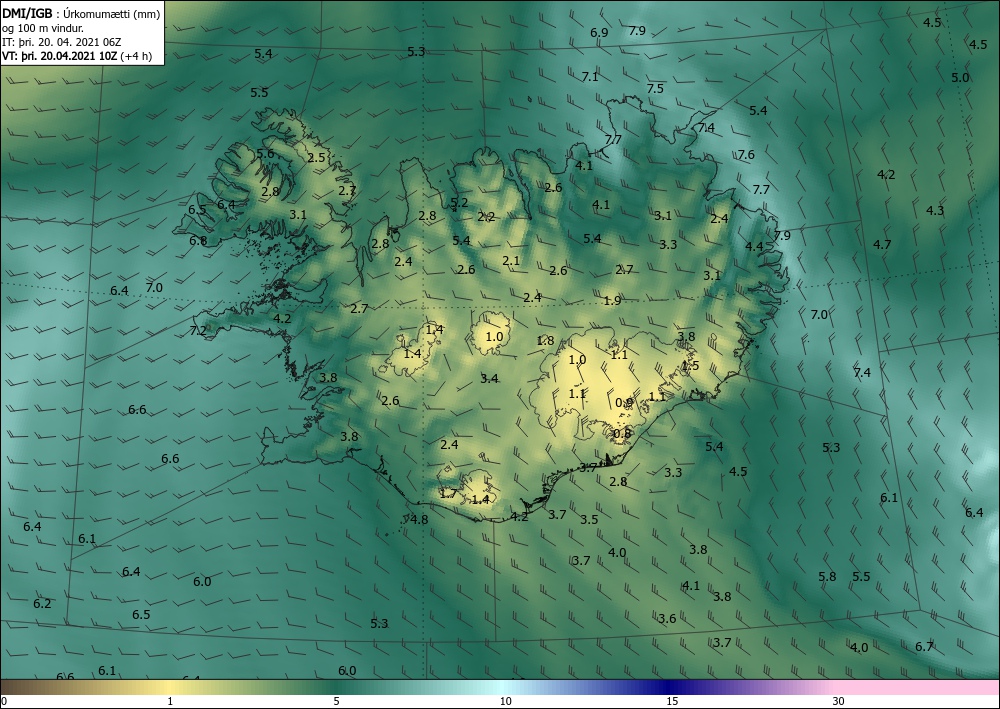Image resolution: width=1000 pixels, height=709 pixels.
Task: Click the '4.8' value on the map
Action: pyautogui.click(x=419, y=519)
